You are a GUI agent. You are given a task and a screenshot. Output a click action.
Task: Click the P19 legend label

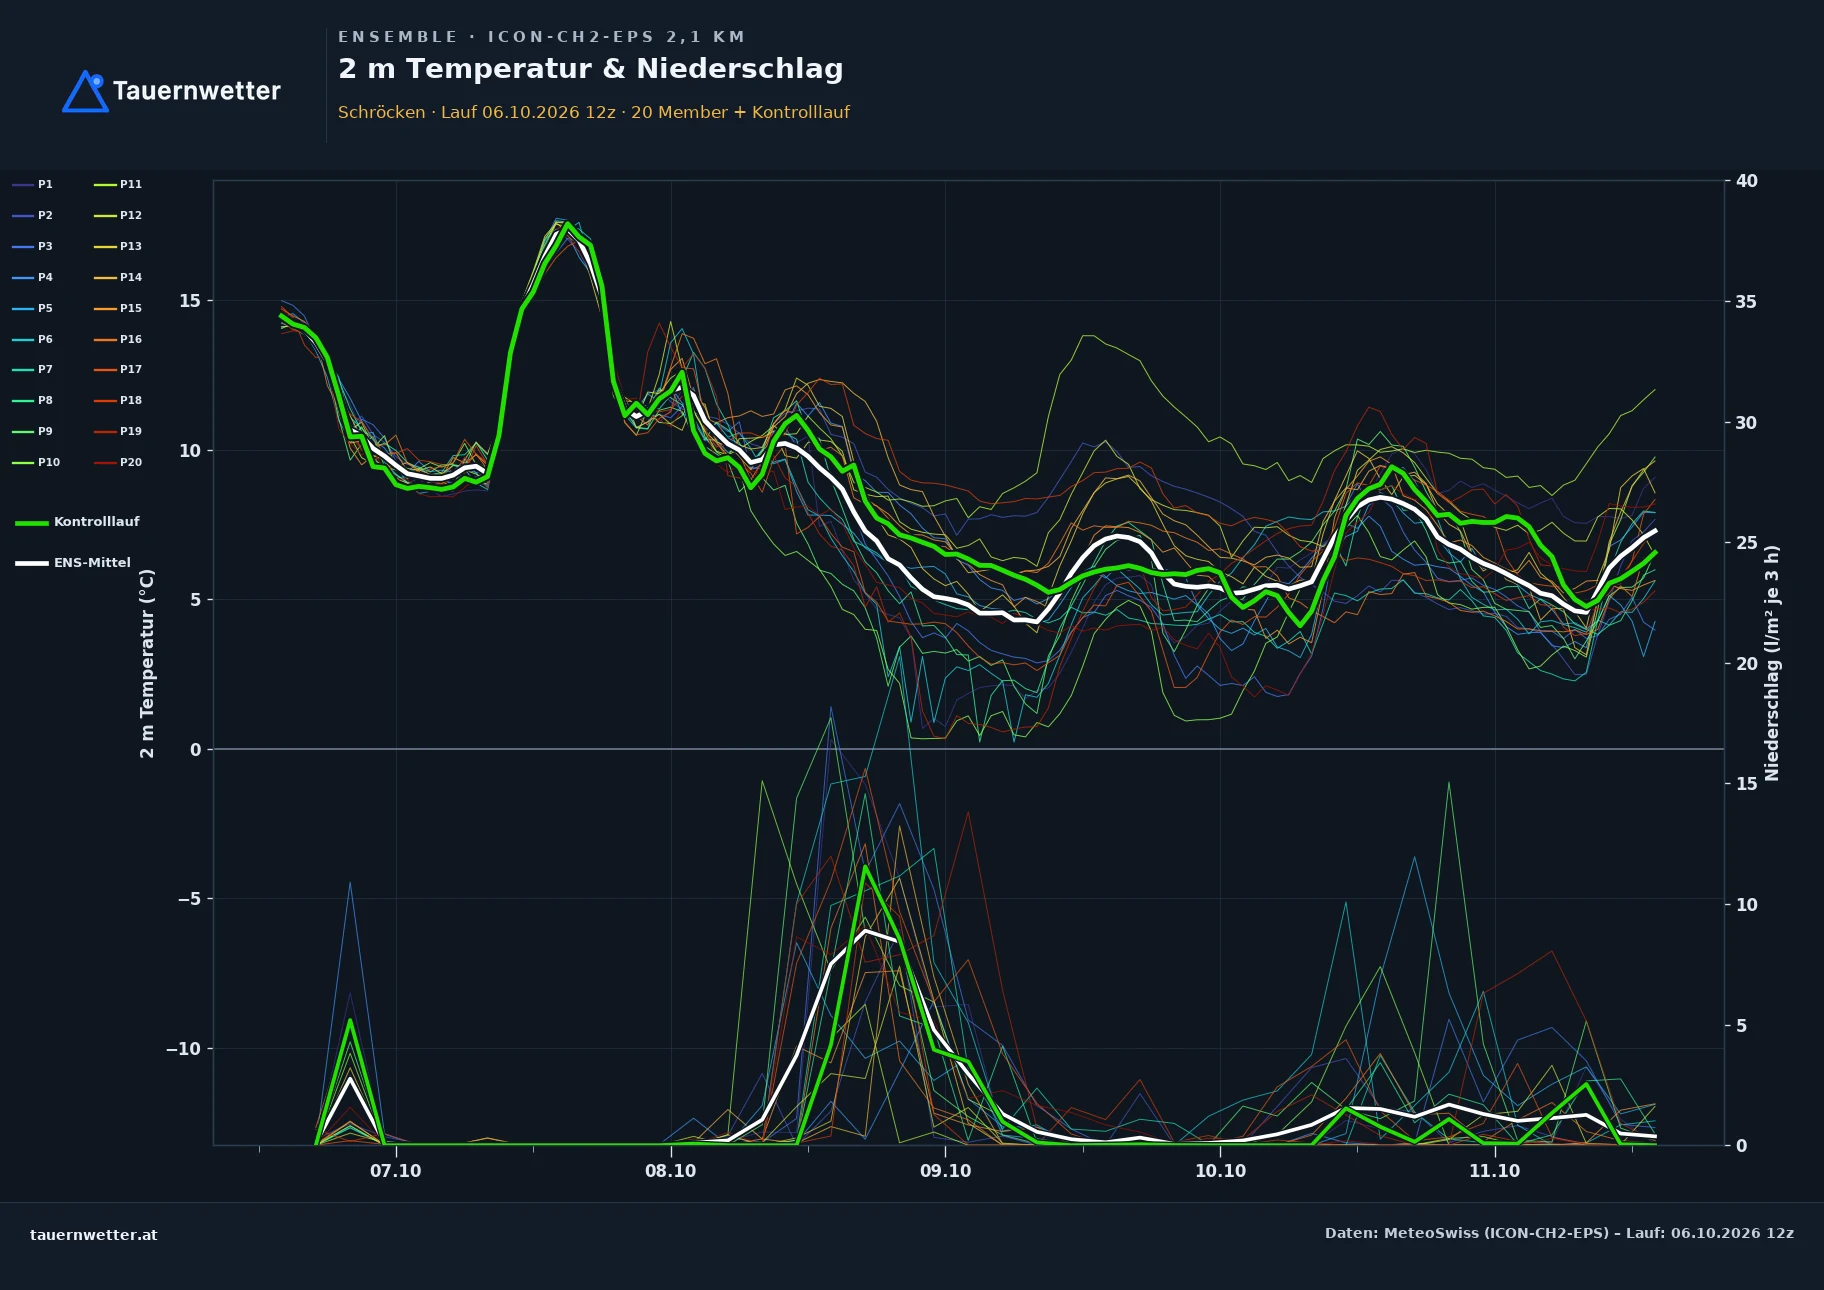118,431
